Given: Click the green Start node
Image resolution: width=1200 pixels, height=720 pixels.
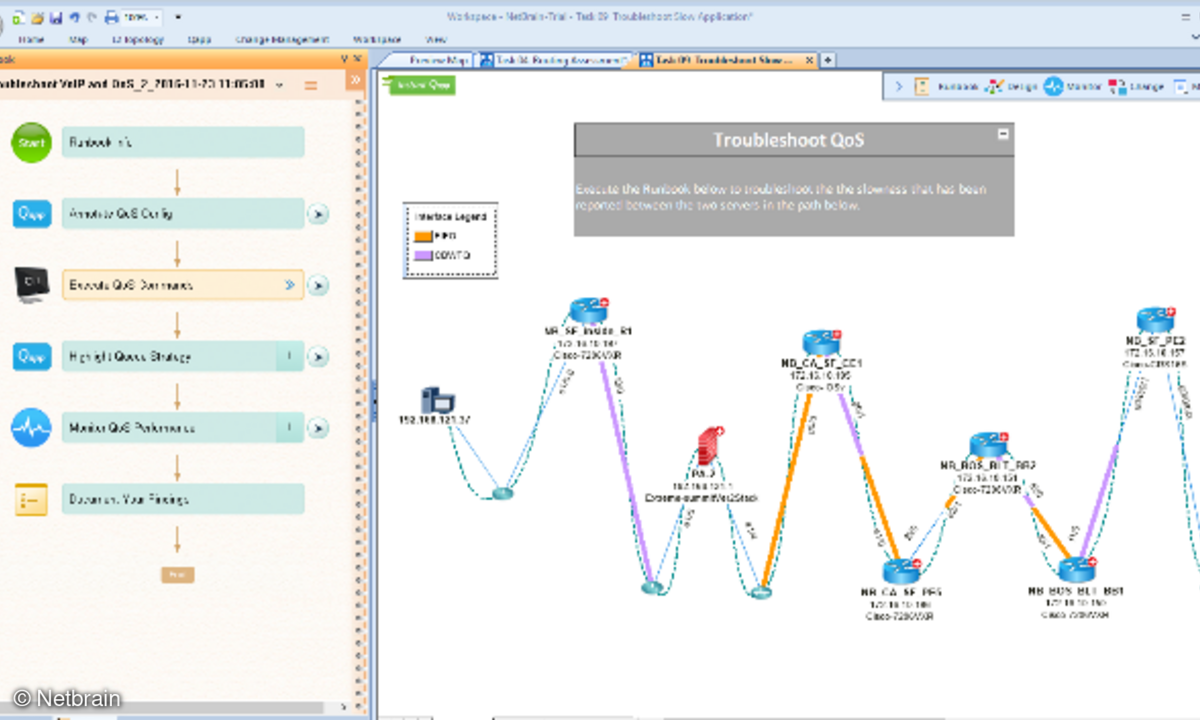Looking at the screenshot, I should coord(31,143).
